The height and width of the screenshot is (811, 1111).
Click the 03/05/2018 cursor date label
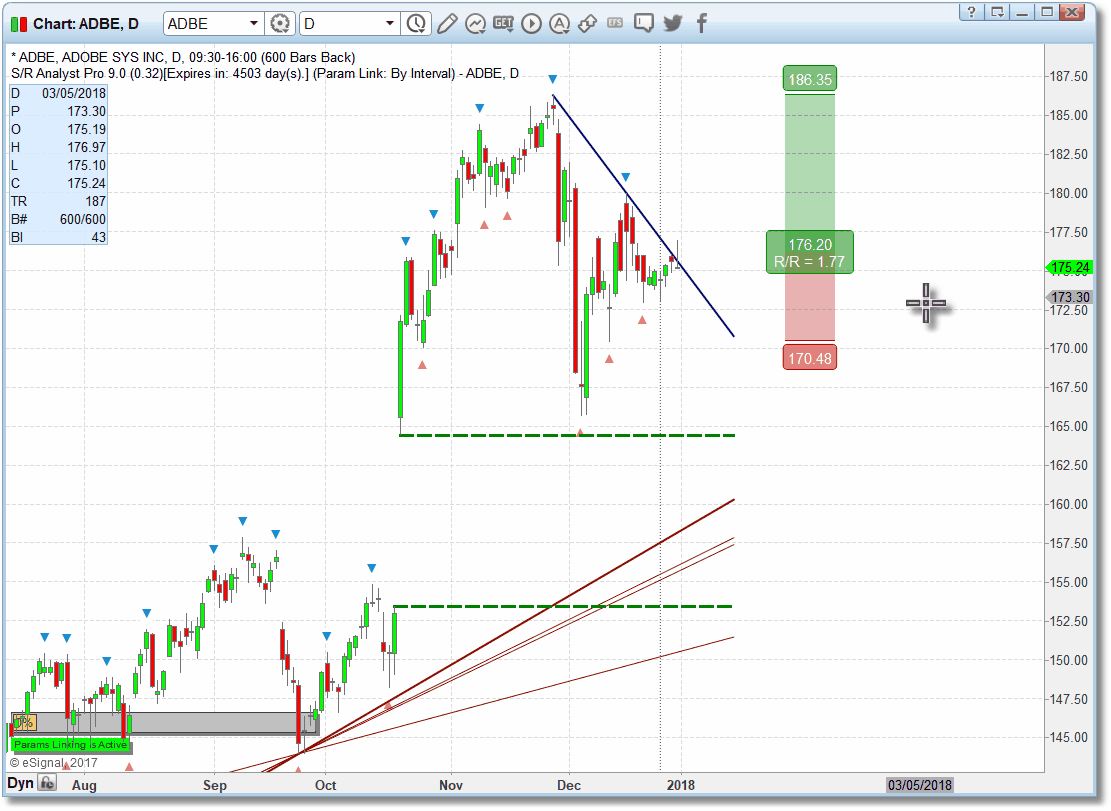pyautogui.click(x=920, y=785)
